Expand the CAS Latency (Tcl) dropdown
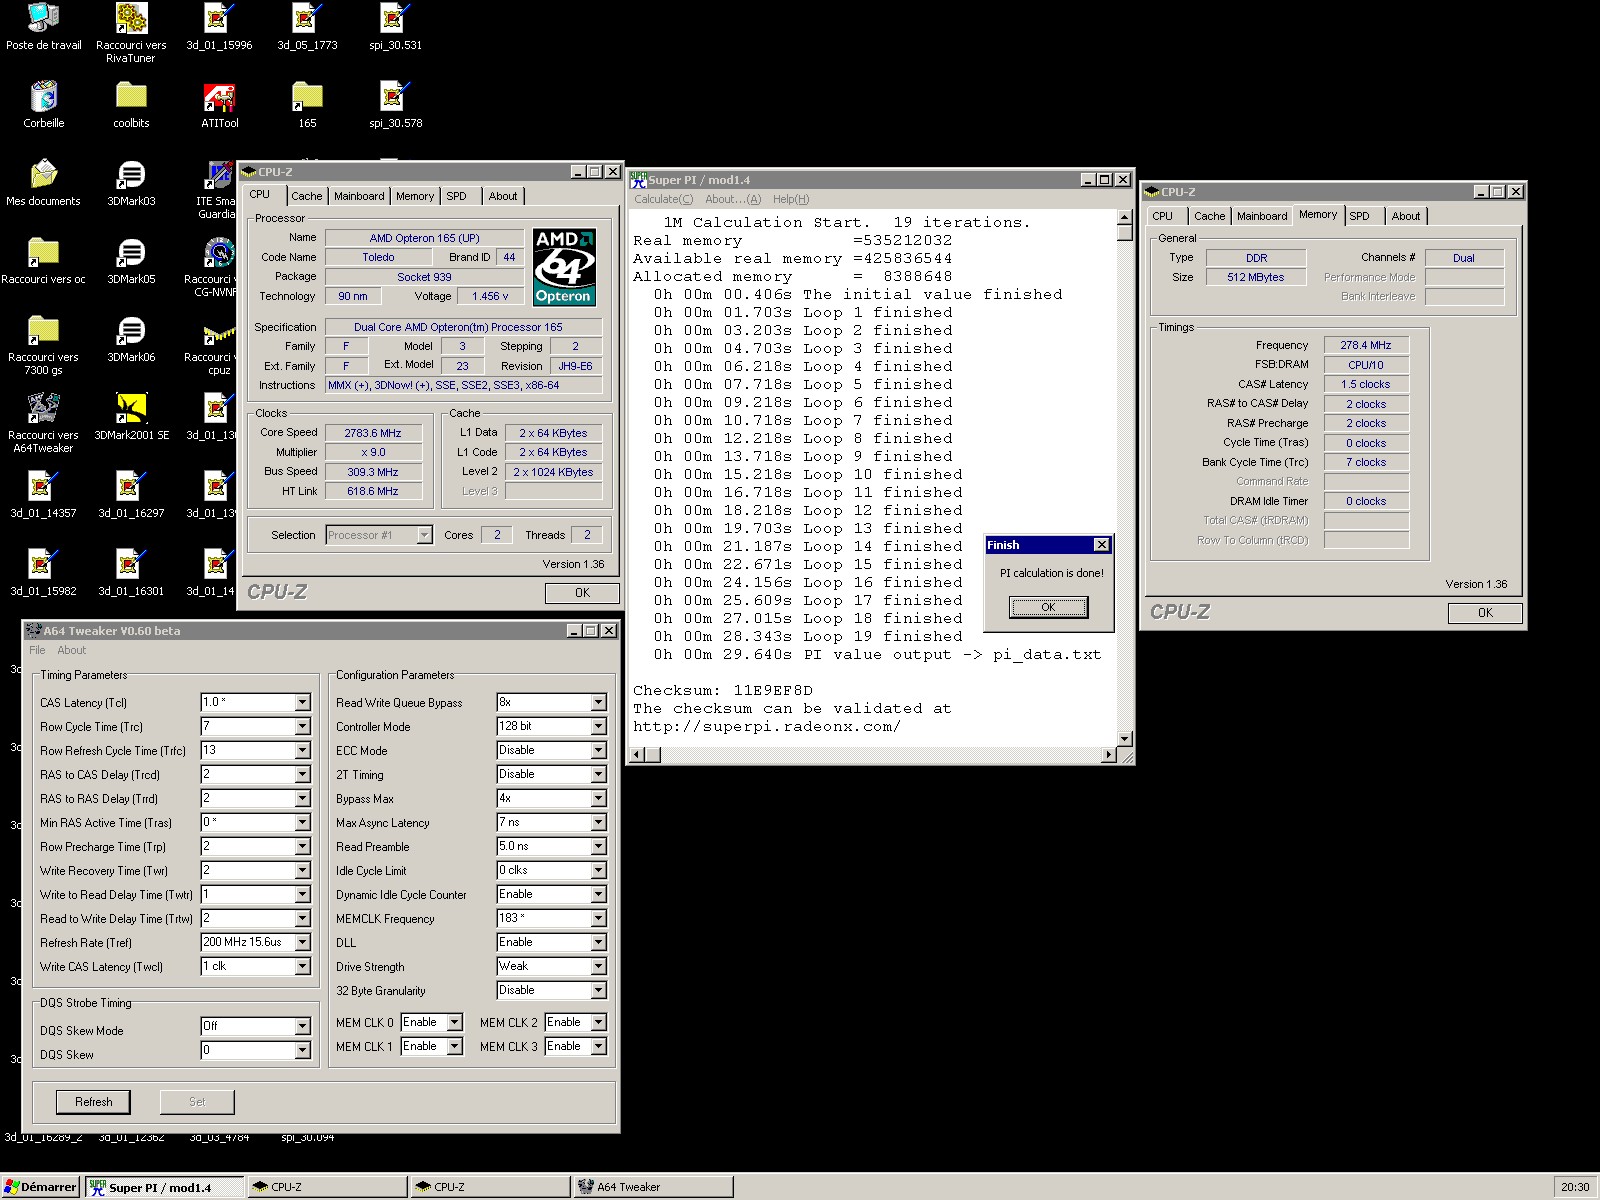 point(302,703)
